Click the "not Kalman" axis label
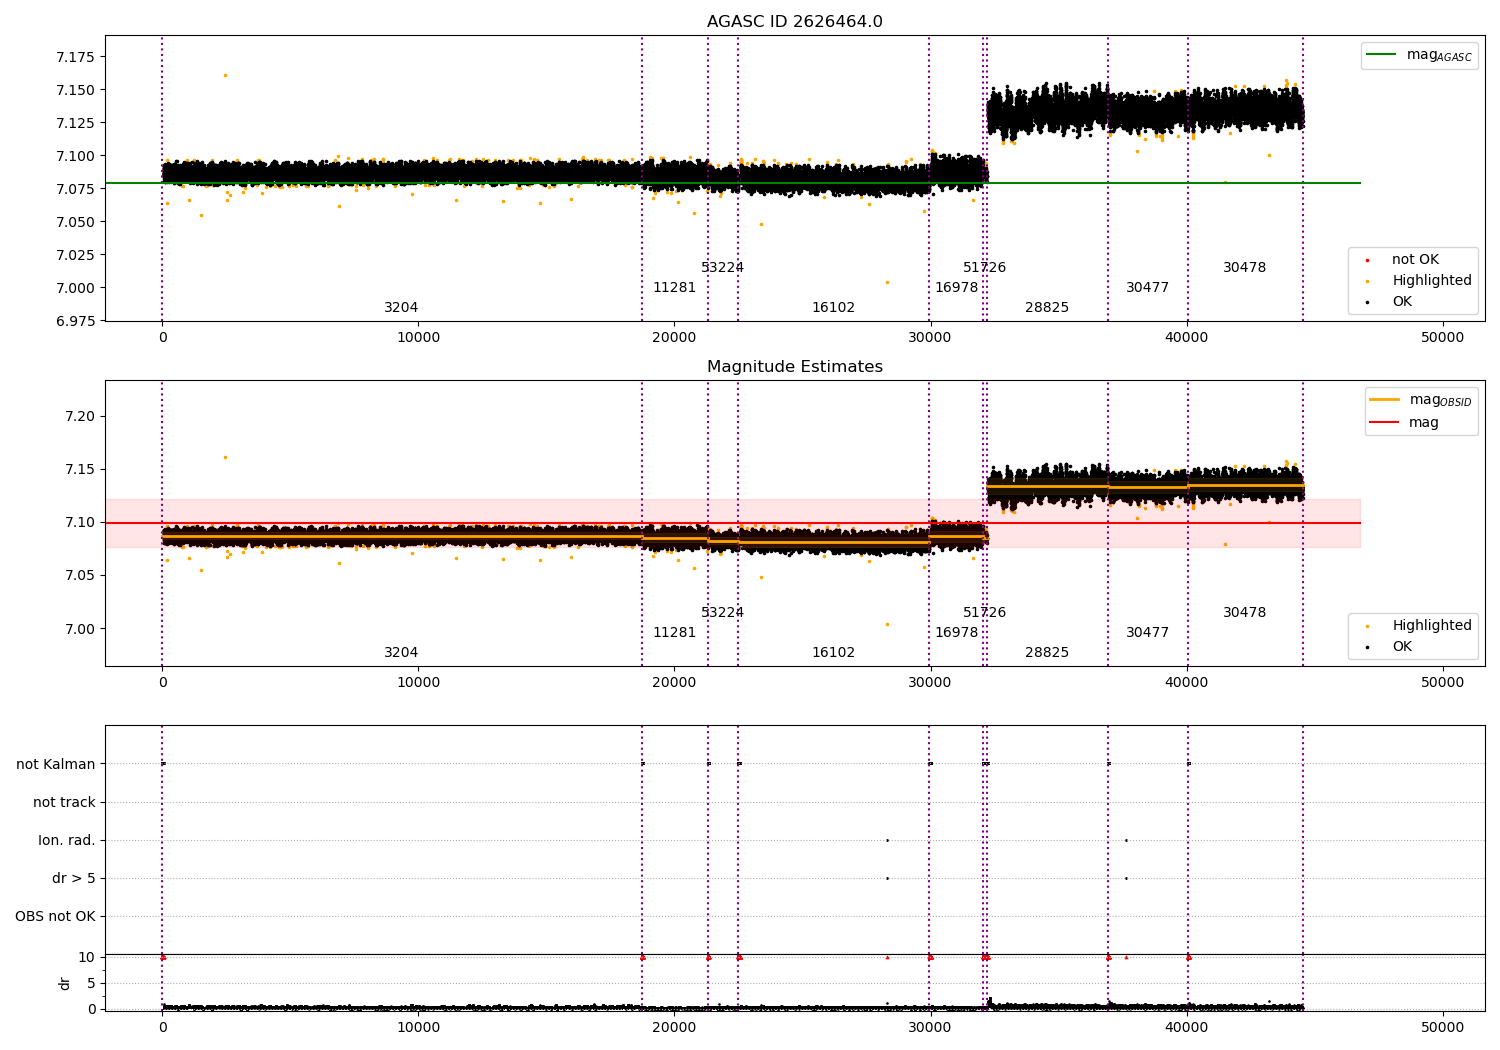Viewport: 1500px width, 1050px height. [x=56, y=764]
